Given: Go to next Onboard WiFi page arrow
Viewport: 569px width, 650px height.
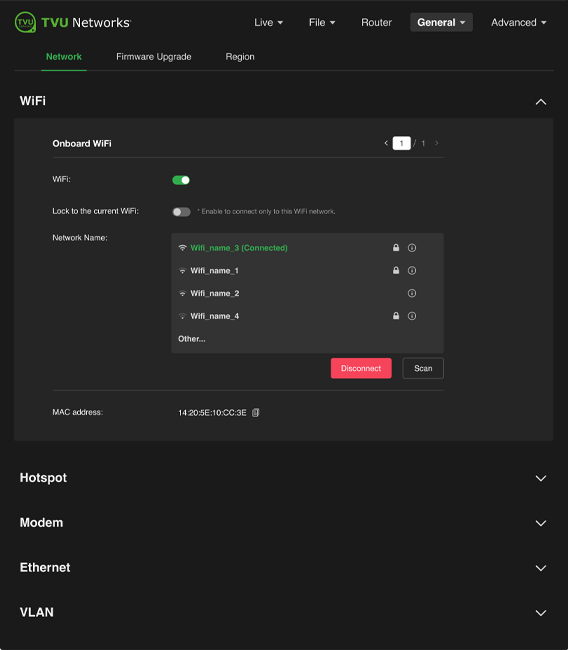Looking at the screenshot, I should pos(436,143).
